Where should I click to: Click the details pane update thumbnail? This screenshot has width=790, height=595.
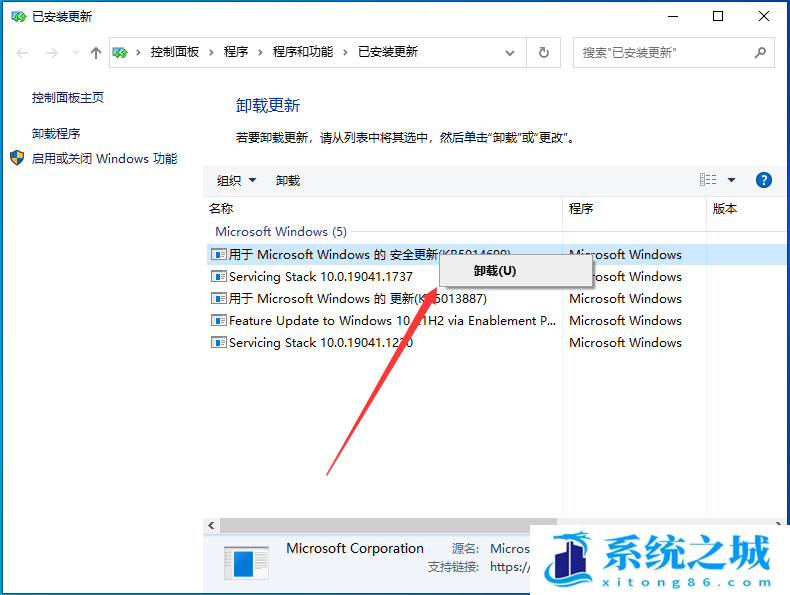246,563
